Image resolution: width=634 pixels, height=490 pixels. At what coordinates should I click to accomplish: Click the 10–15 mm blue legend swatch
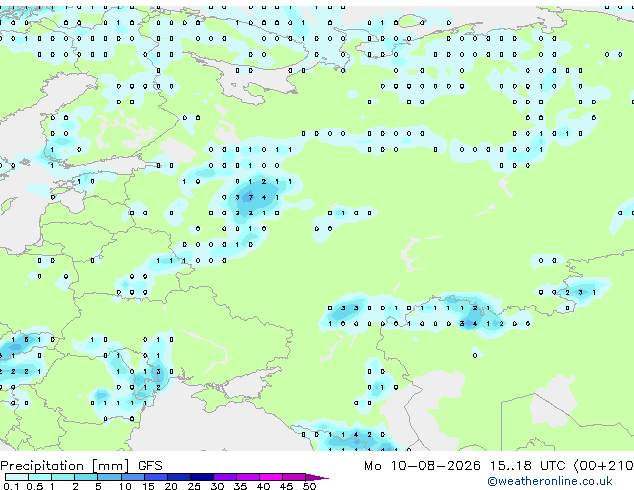coord(132,477)
